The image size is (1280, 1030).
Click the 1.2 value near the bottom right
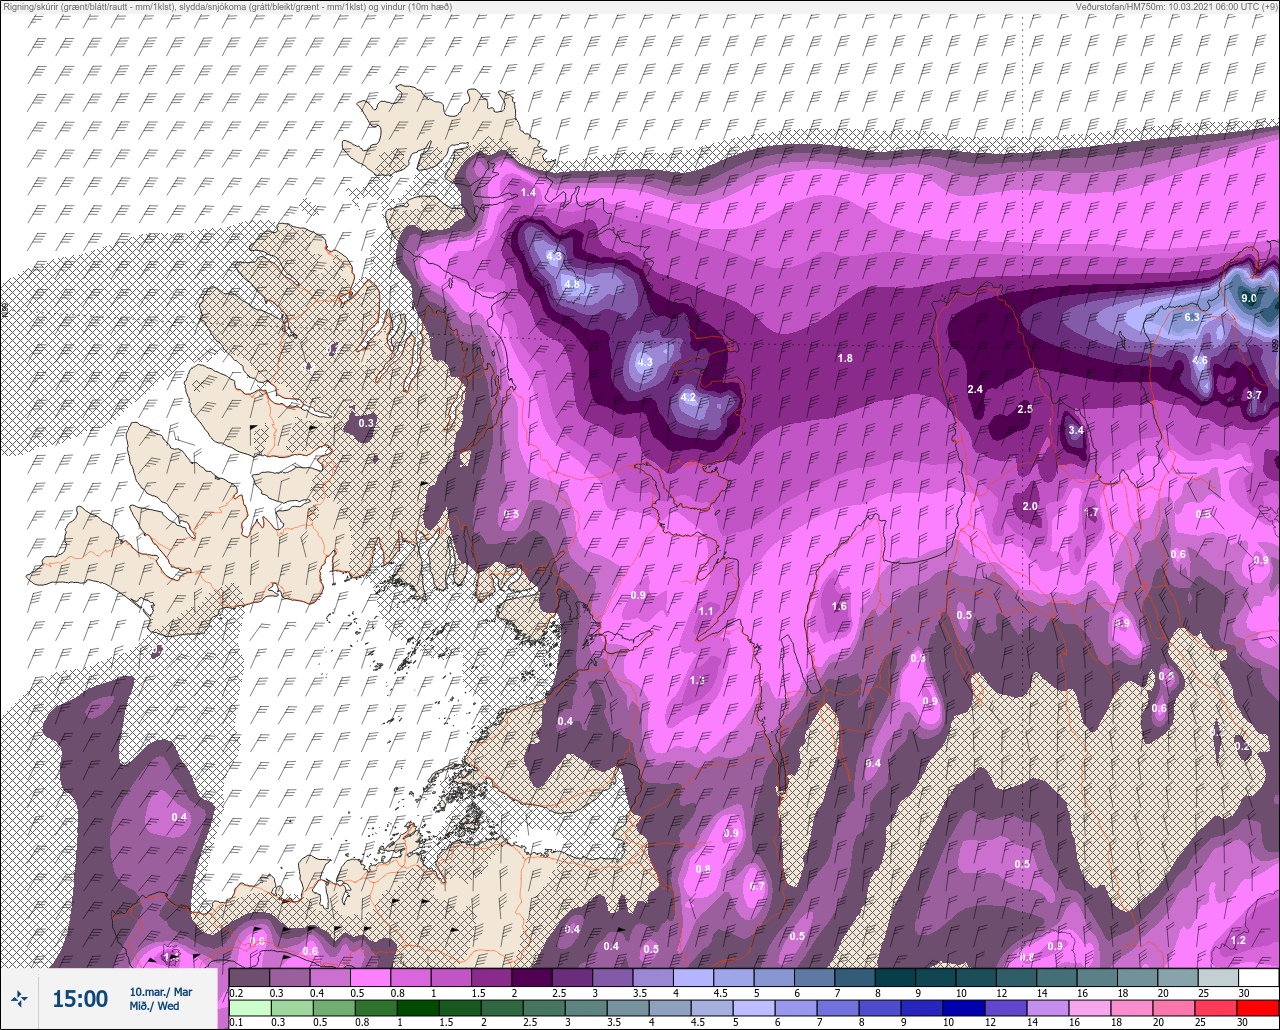(1238, 941)
